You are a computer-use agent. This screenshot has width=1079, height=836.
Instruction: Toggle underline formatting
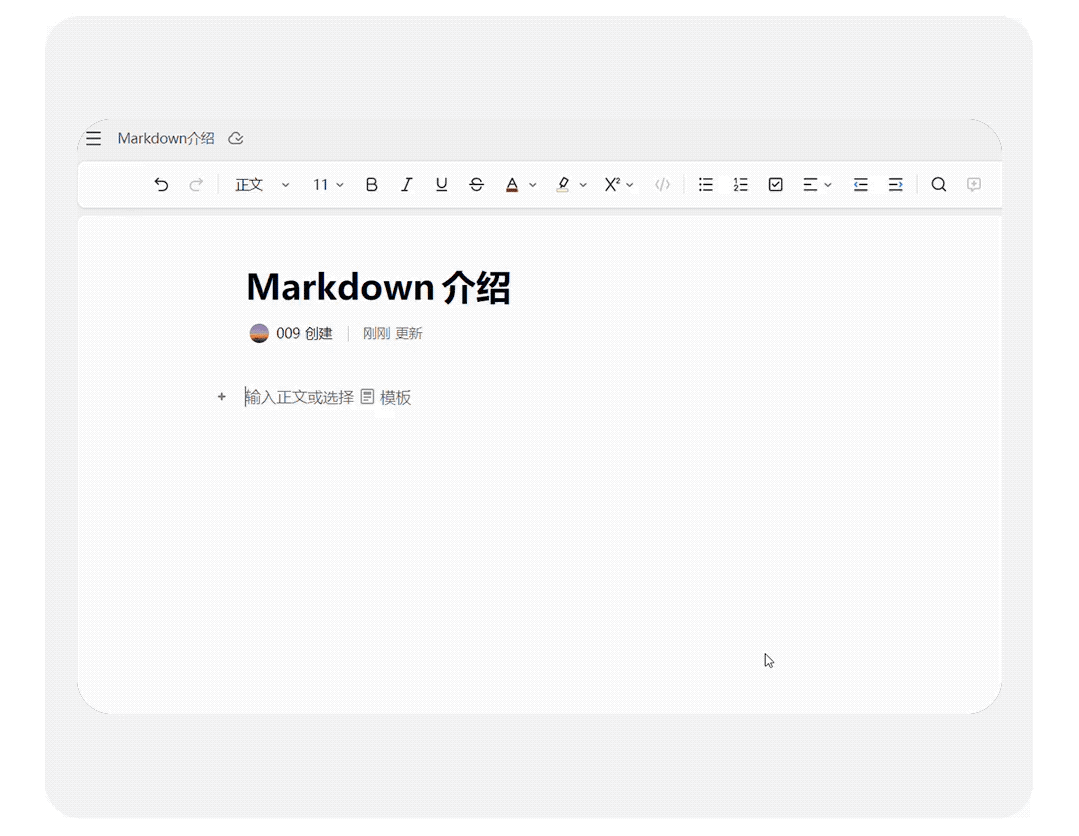point(441,185)
